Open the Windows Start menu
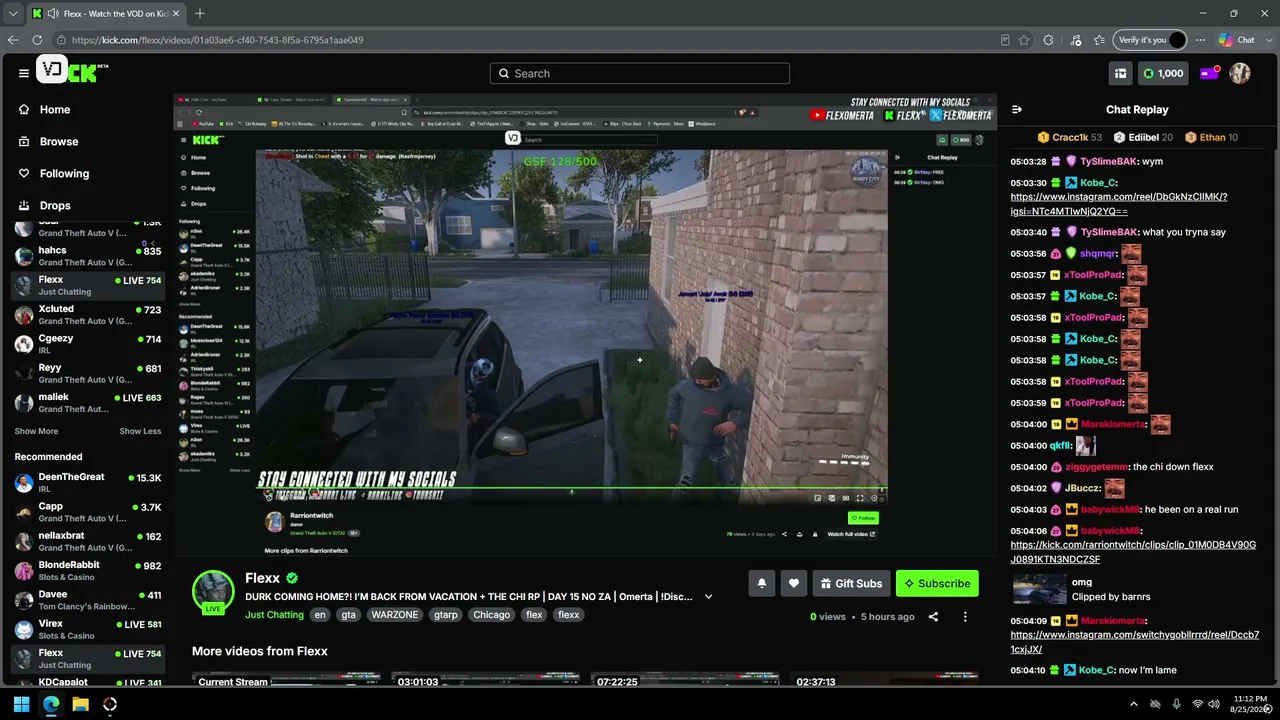 tap(22, 704)
